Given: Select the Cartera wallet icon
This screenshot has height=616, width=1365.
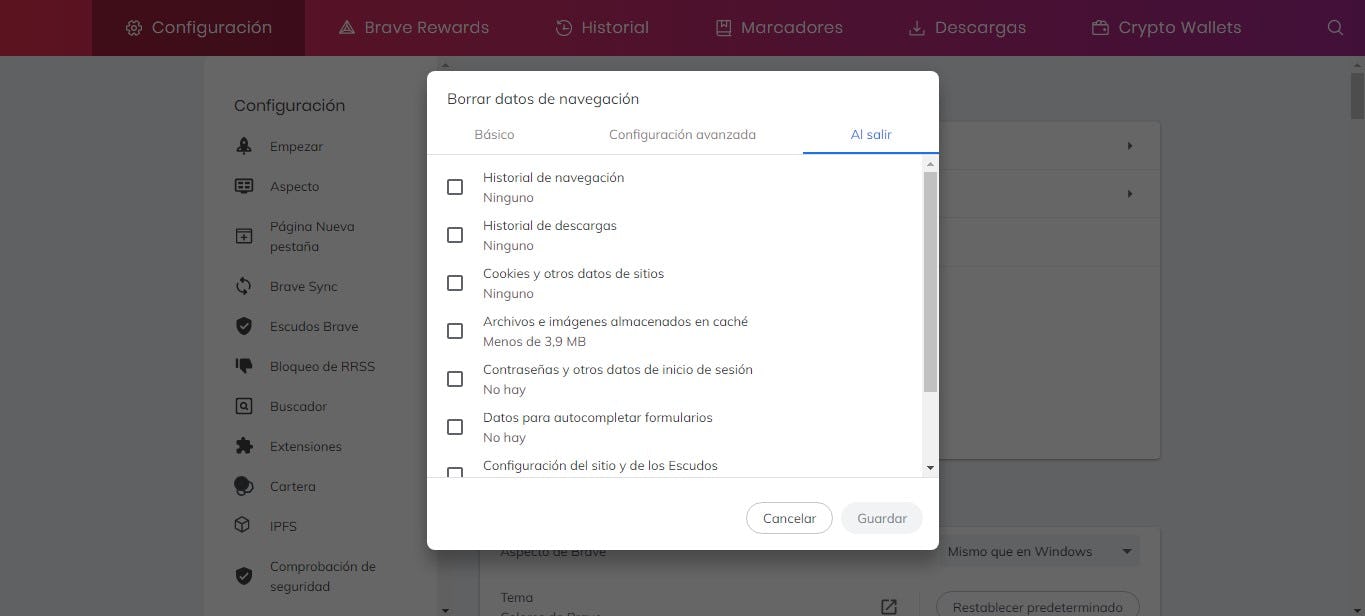Looking at the screenshot, I should coord(243,486).
